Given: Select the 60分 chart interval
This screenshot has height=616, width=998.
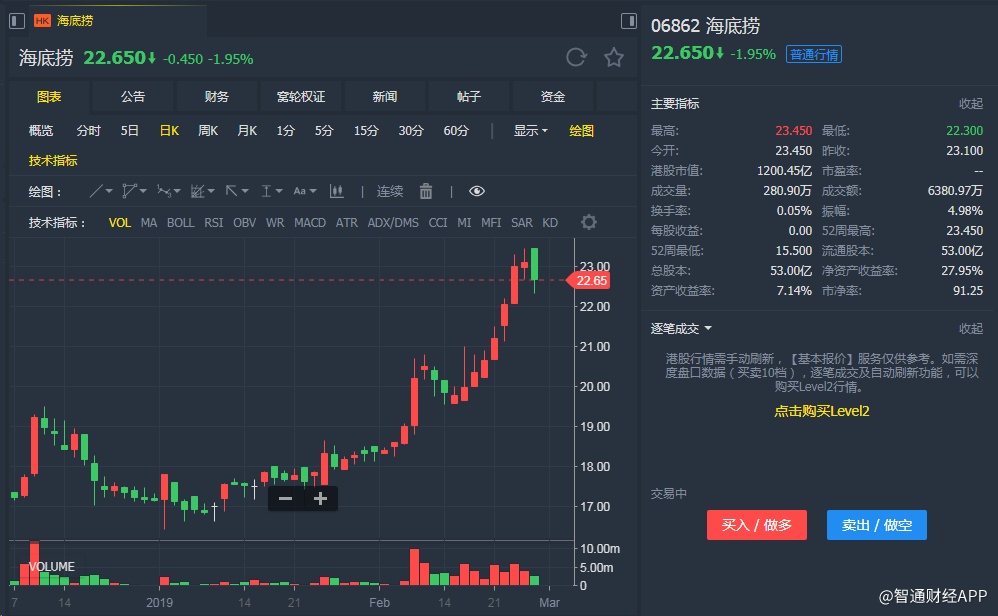Looking at the screenshot, I should pos(456,130).
